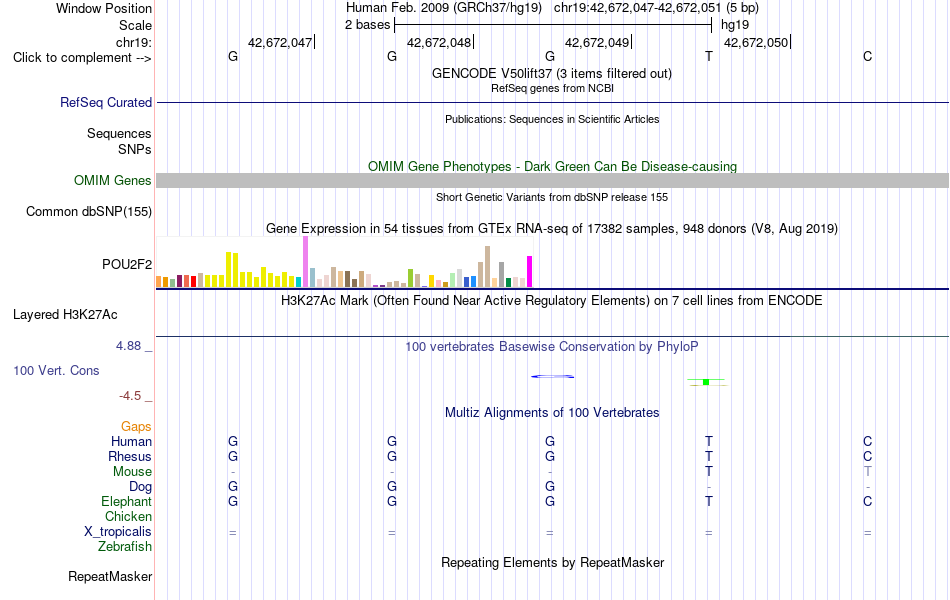Select the RepeatMasker track label

tap(110, 576)
